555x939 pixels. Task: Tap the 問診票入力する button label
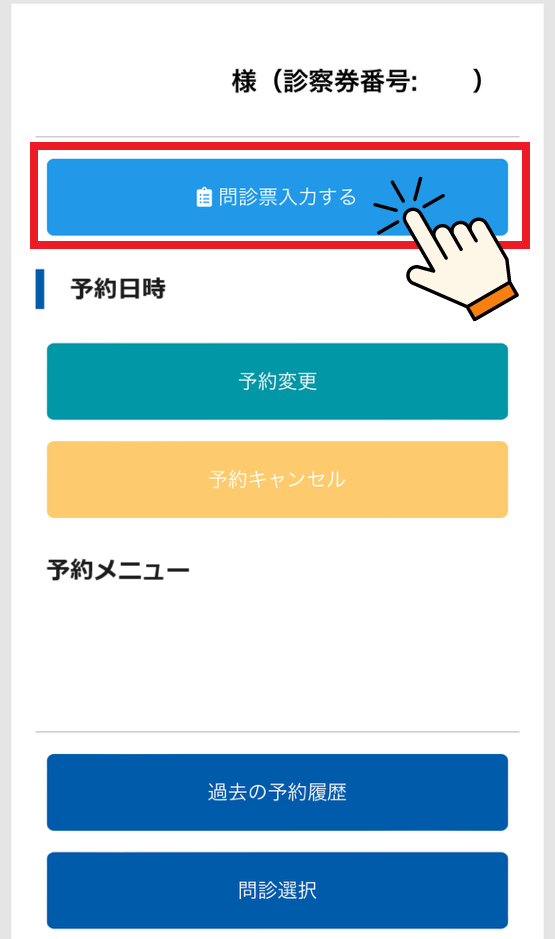pos(287,197)
